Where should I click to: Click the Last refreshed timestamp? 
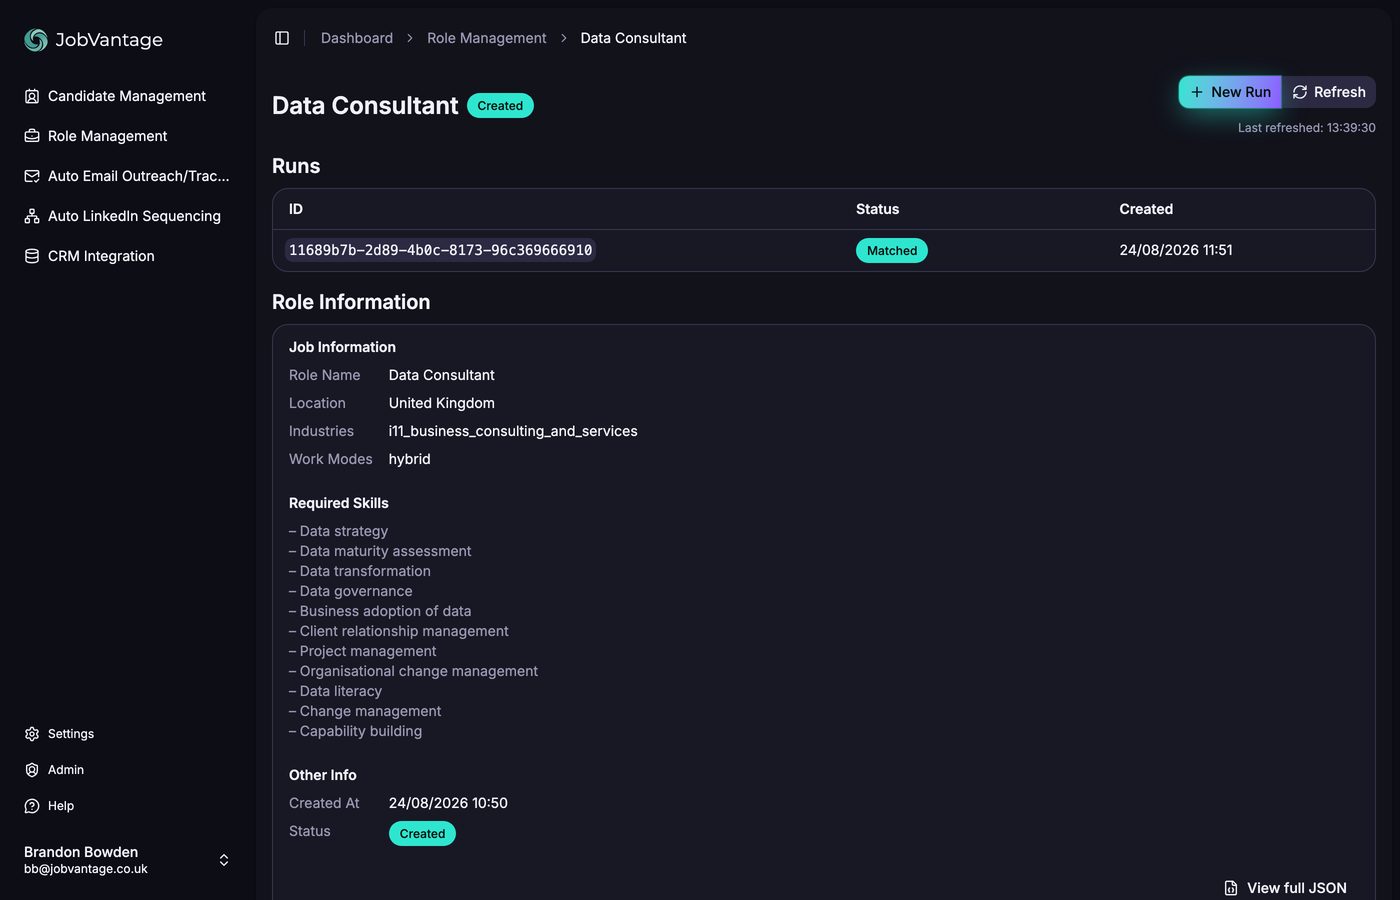[x=1307, y=128]
